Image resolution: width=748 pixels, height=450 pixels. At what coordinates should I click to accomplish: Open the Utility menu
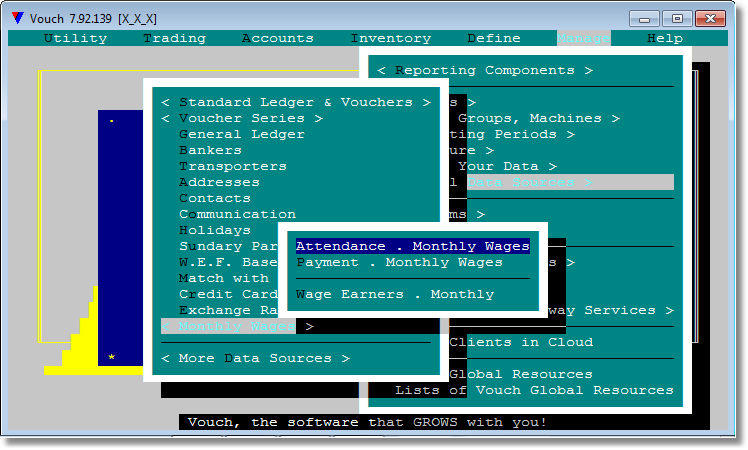(x=75, y=38)
